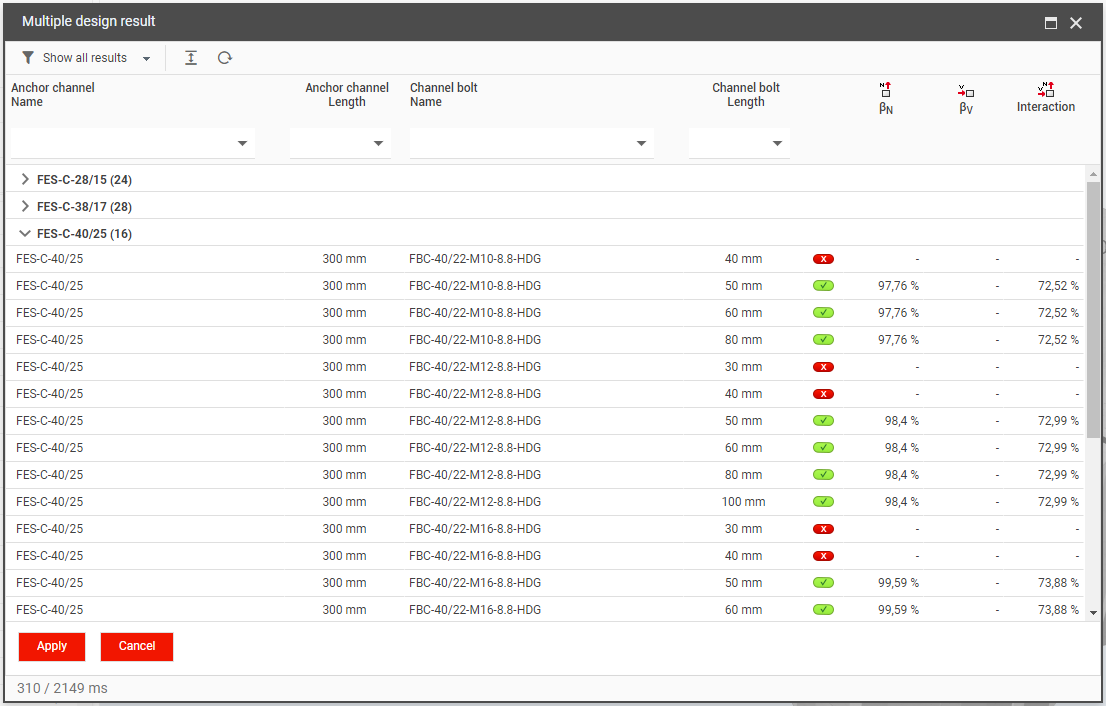Click green pass icon for M16 60 mm row
1106x706 pixels.
tap(823, 609)
